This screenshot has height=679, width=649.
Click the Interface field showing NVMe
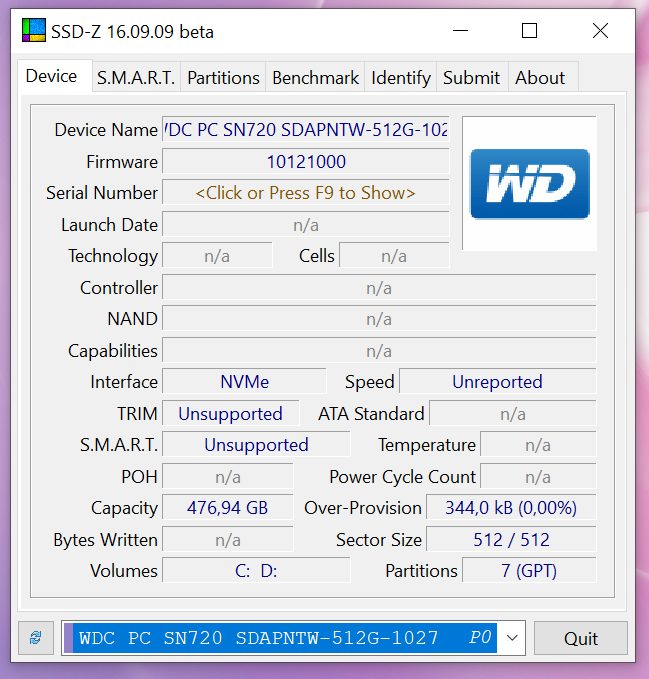tap(244, 382)
